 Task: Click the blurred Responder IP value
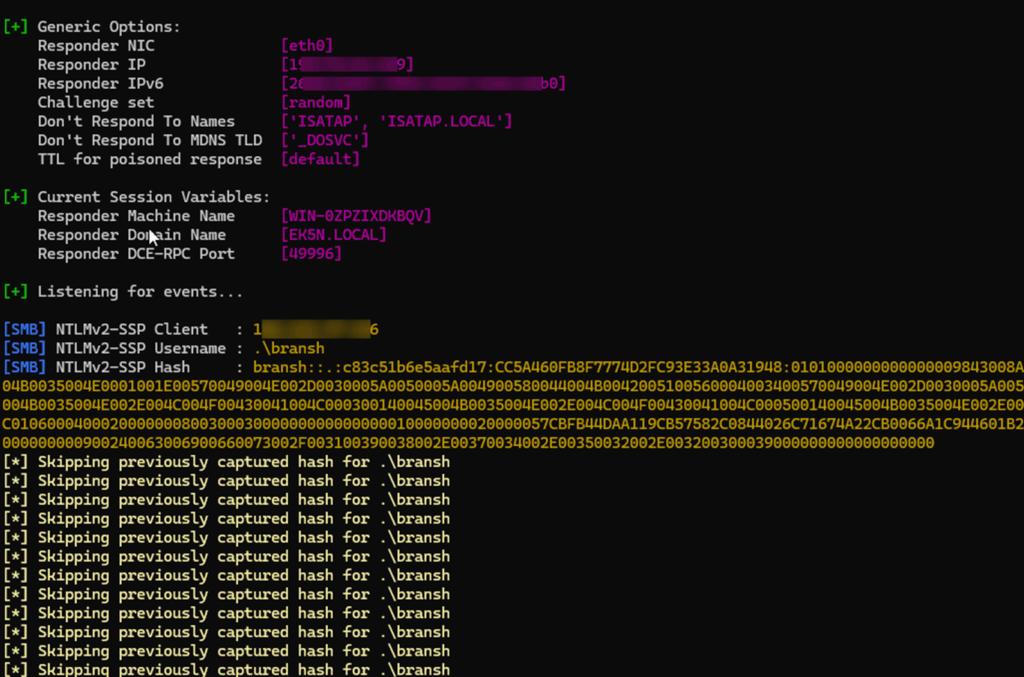348,65
